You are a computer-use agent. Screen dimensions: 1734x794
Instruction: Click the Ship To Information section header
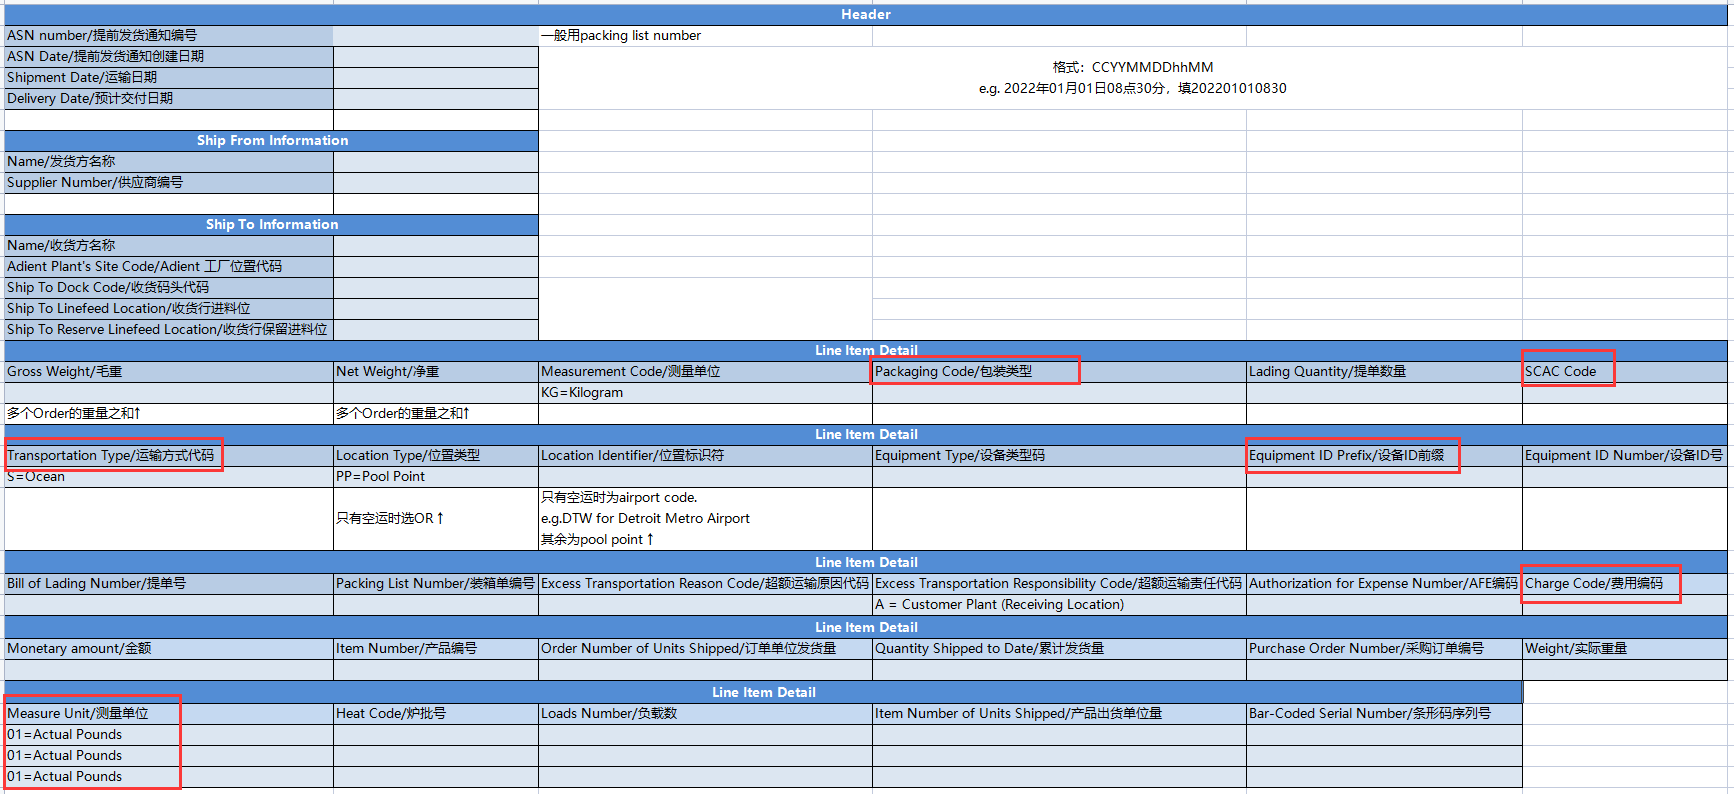(271, 224)
